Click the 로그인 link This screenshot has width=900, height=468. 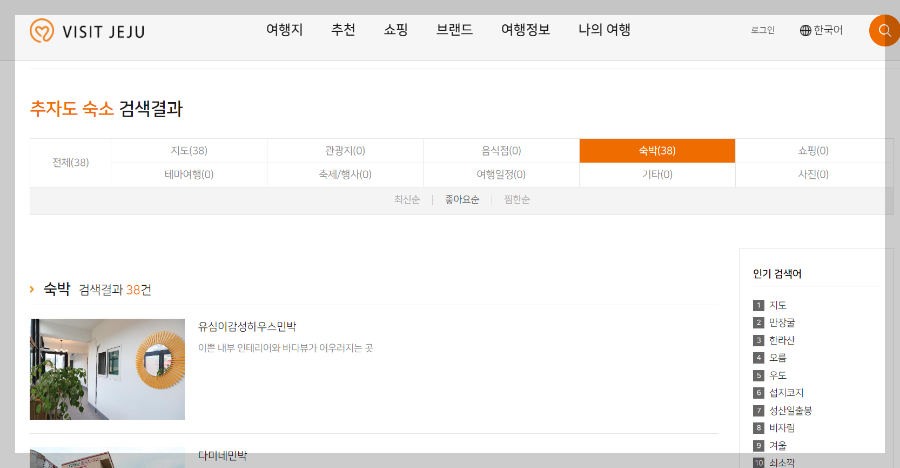762,30
